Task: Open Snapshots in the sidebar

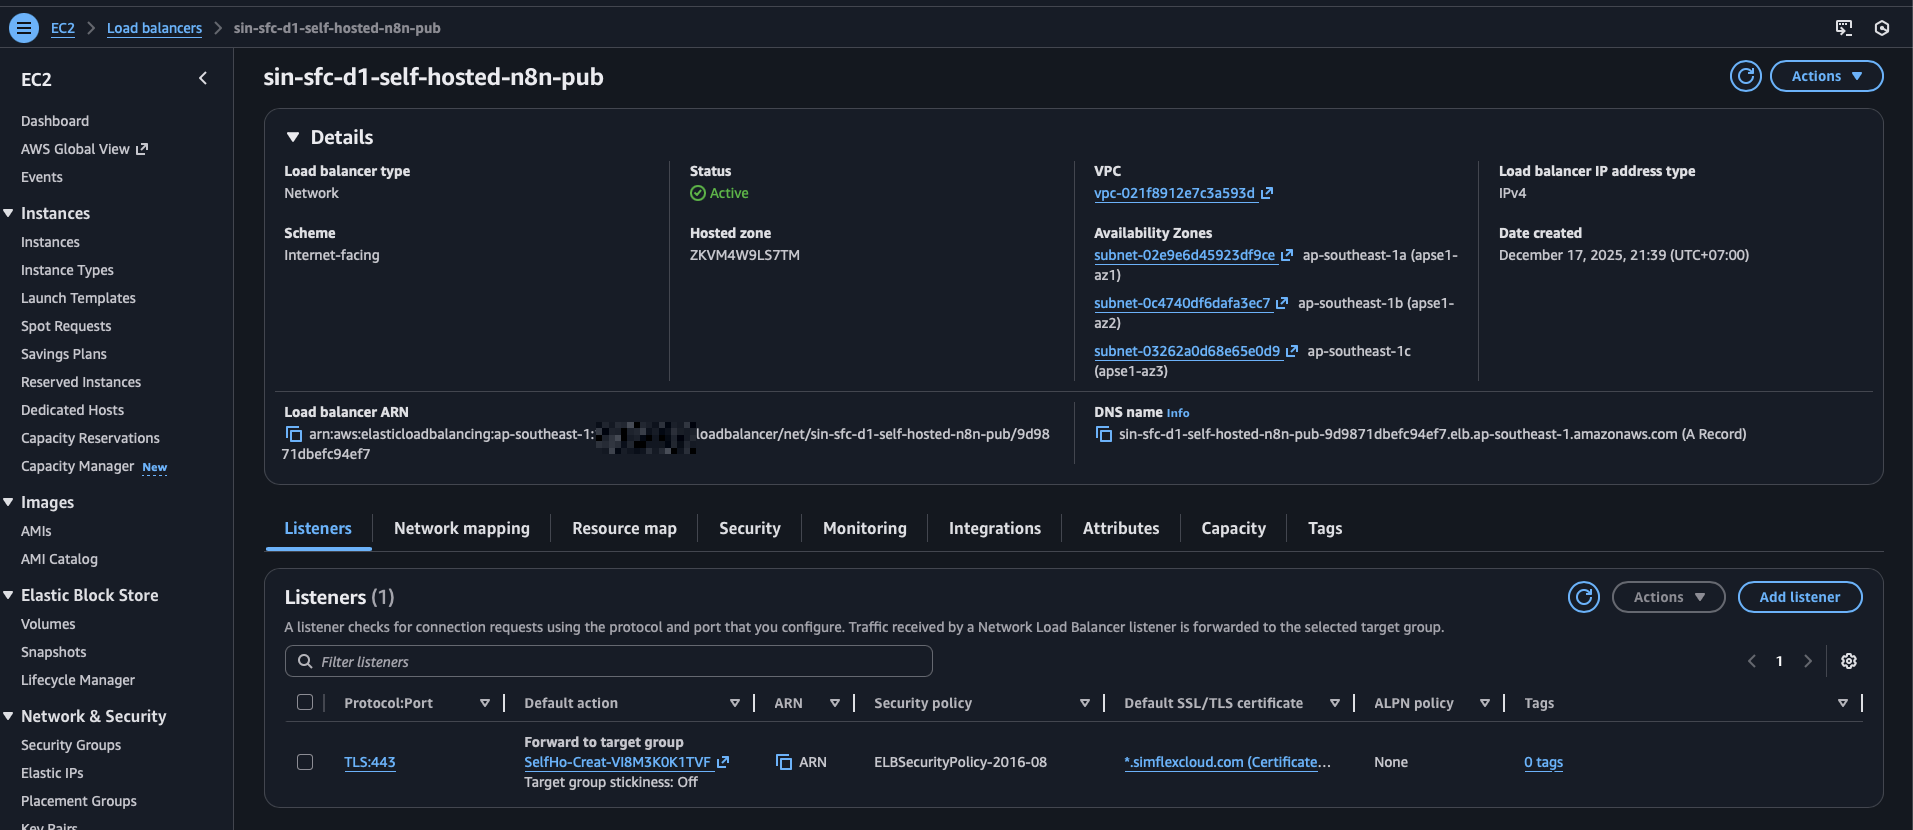Action: click(53, 652)
